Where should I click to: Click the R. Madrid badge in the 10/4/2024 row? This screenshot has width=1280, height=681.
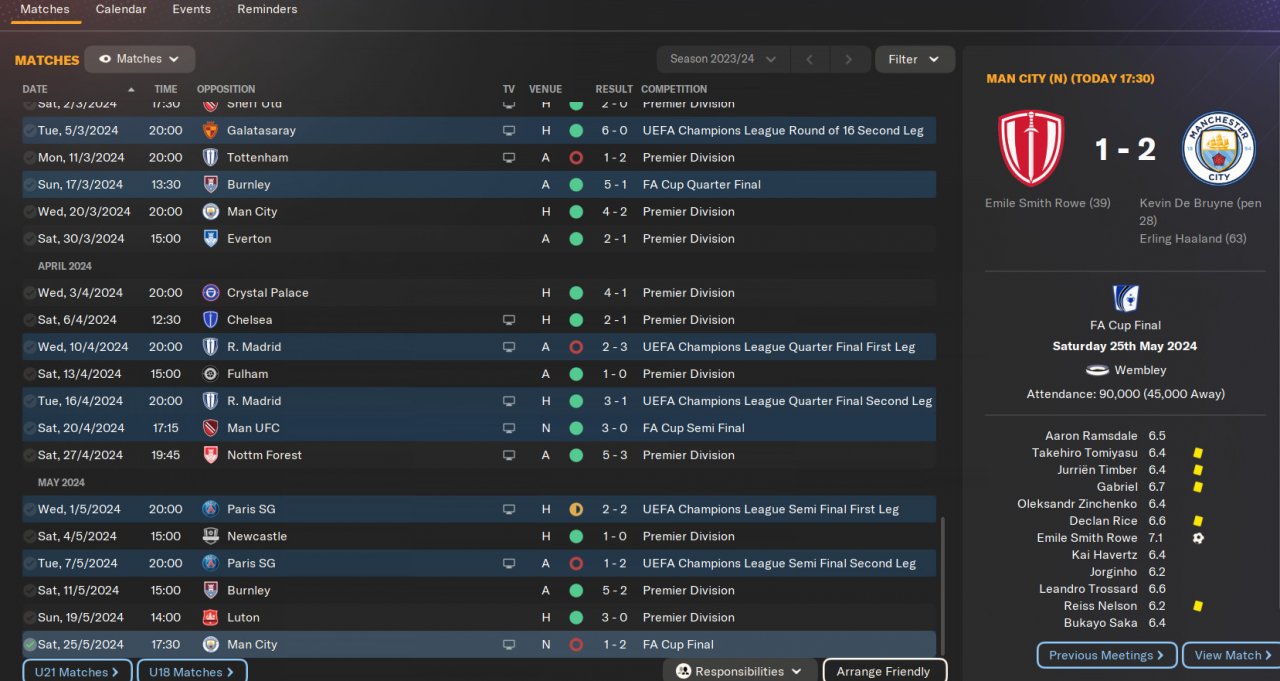click(x=210, y=347)
